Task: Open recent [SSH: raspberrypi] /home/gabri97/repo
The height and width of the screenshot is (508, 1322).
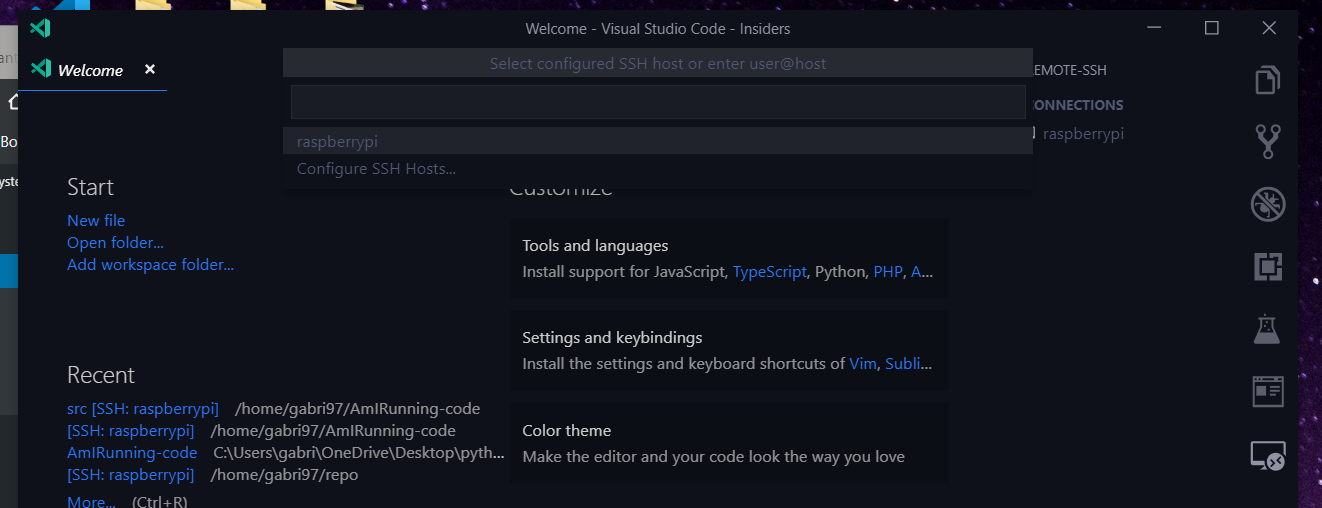Action: [x=131, y=474]
